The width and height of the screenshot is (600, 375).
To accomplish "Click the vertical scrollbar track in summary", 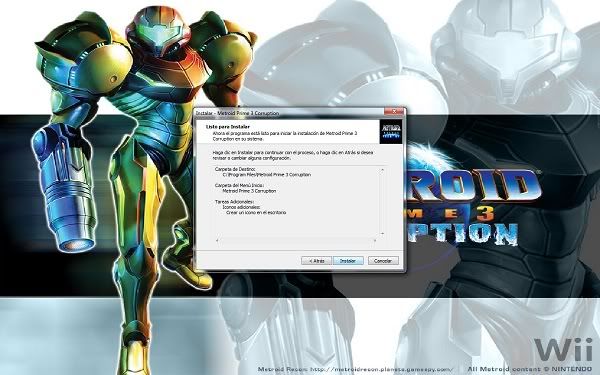I will point(382,202).
